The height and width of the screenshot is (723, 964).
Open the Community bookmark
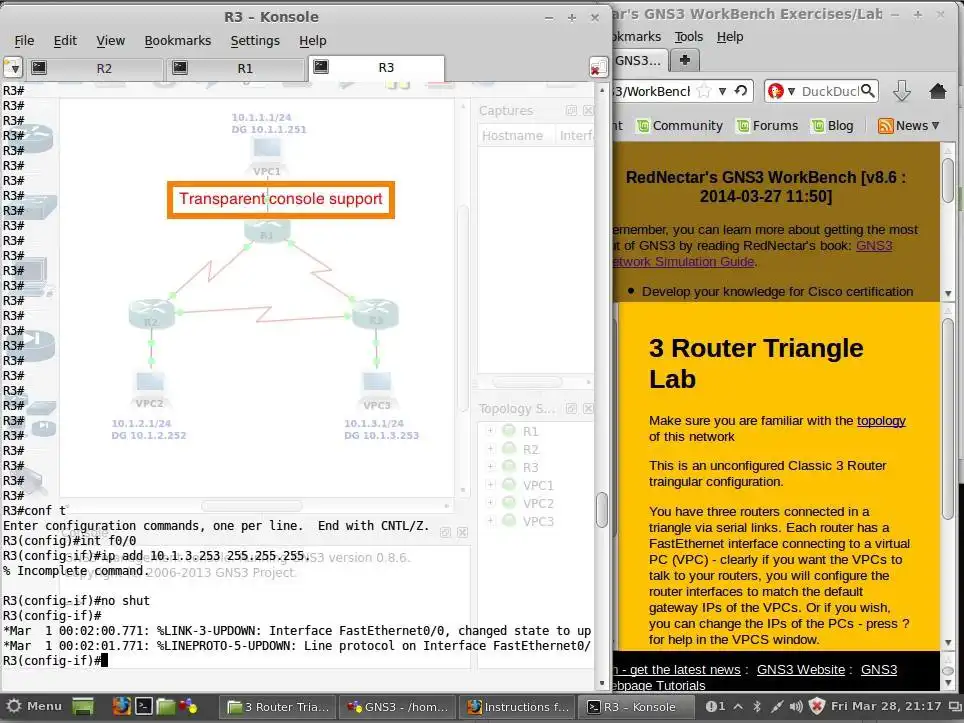click(680, 126)
